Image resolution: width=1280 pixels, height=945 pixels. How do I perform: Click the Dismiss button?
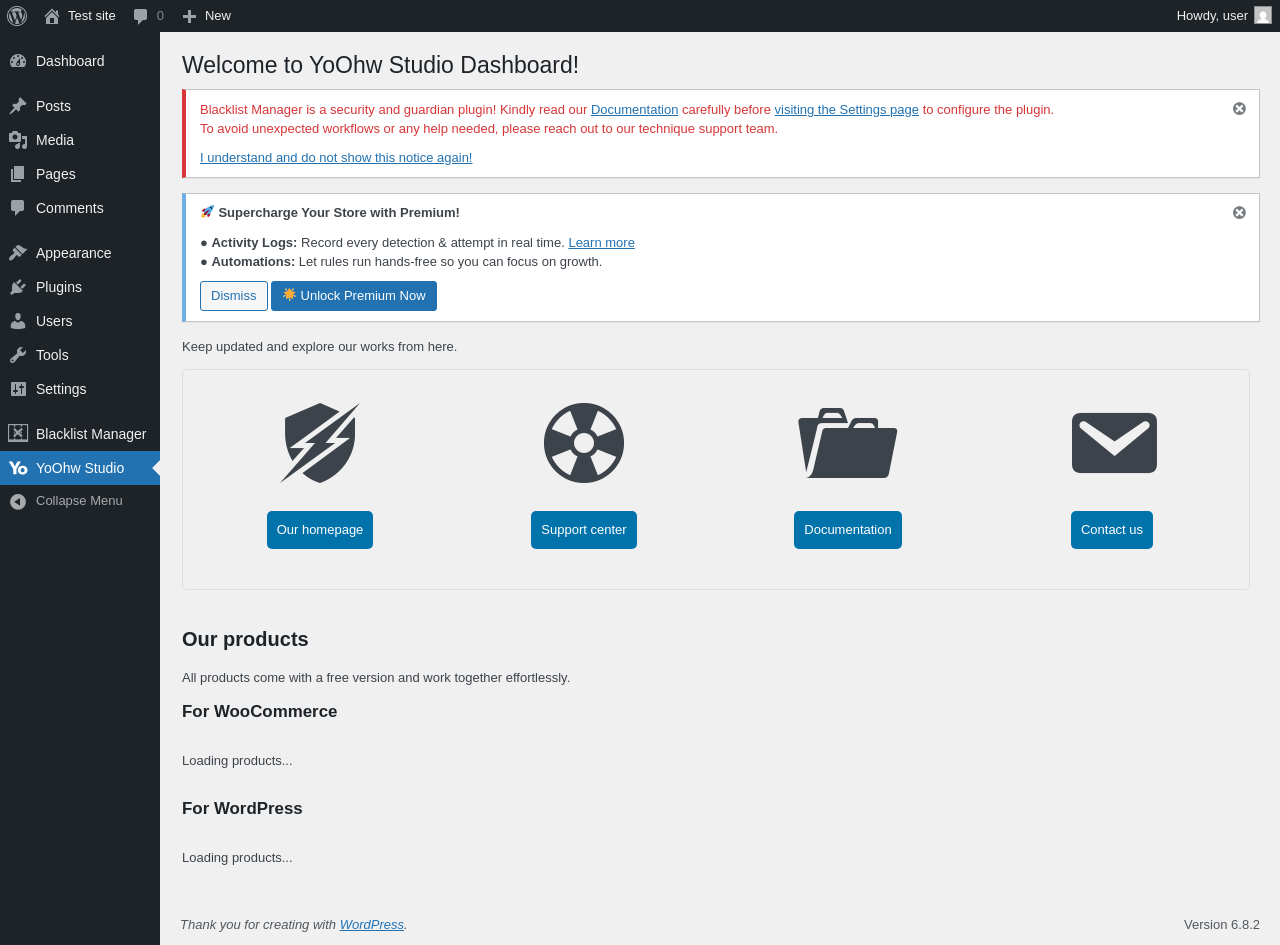pos(234,296)
